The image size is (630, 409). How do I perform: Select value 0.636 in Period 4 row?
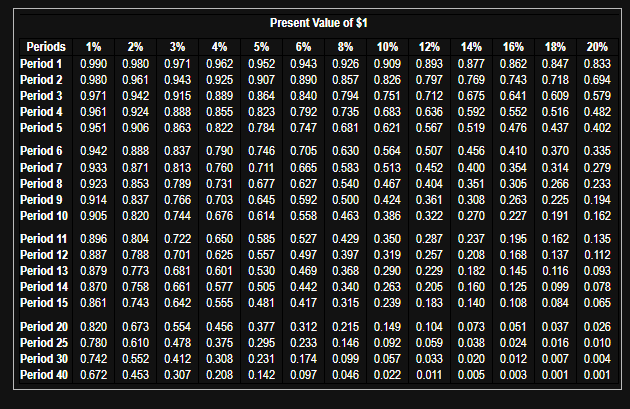[429, 112]
